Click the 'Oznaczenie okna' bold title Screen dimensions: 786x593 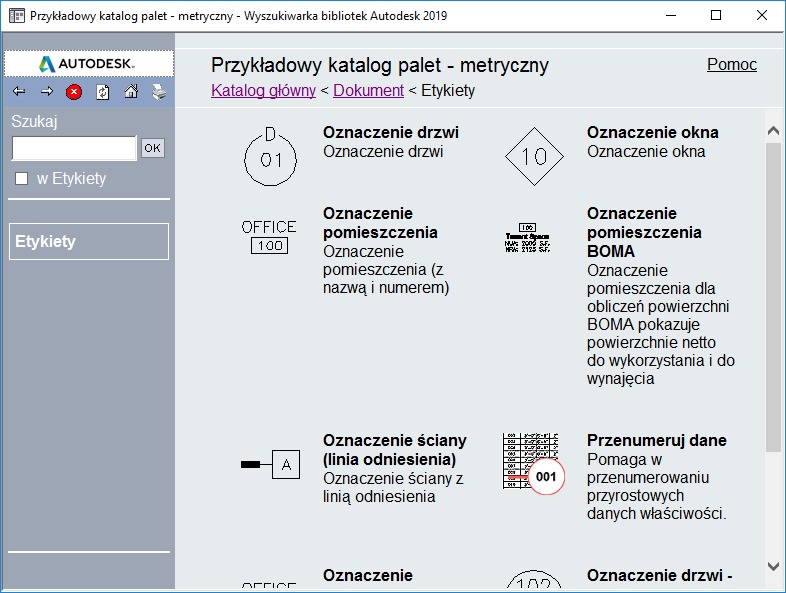(x=653, y=132)
